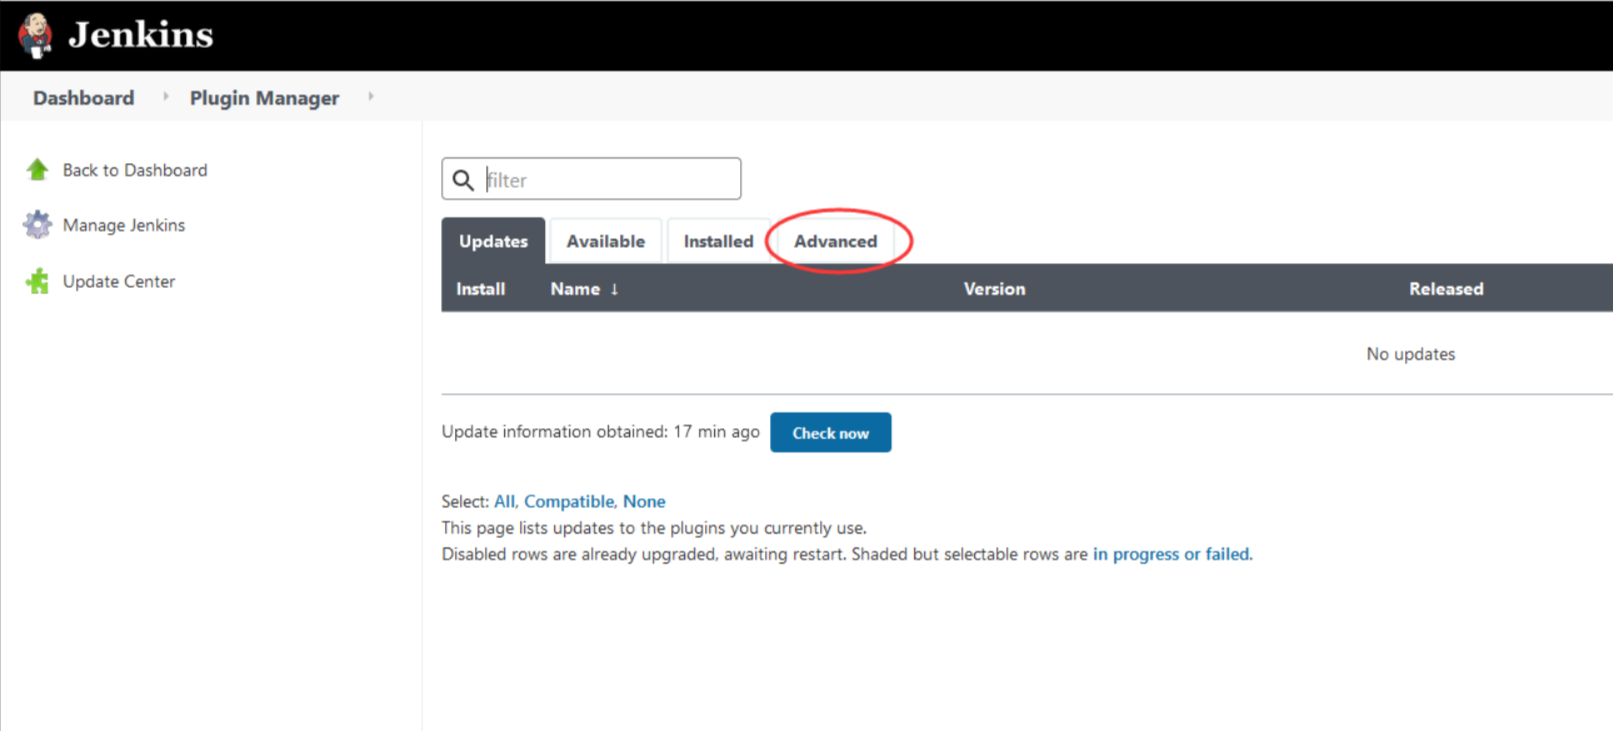This screenshot has height=731, width=1613.
Task: Open Update Center link
Action: point(119,281)
